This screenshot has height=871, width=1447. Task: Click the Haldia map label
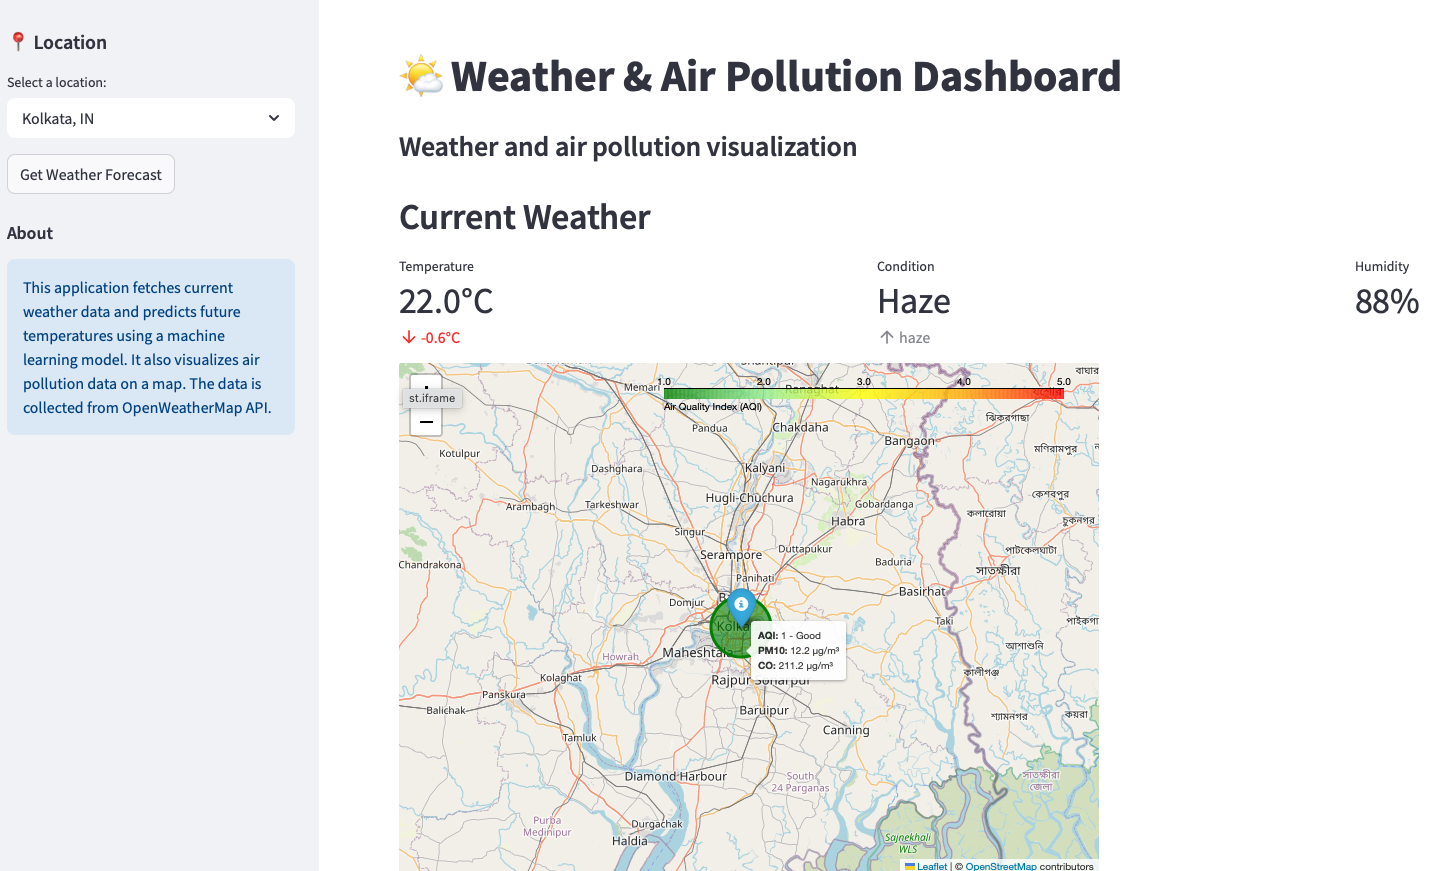click(x=630, y=841)
